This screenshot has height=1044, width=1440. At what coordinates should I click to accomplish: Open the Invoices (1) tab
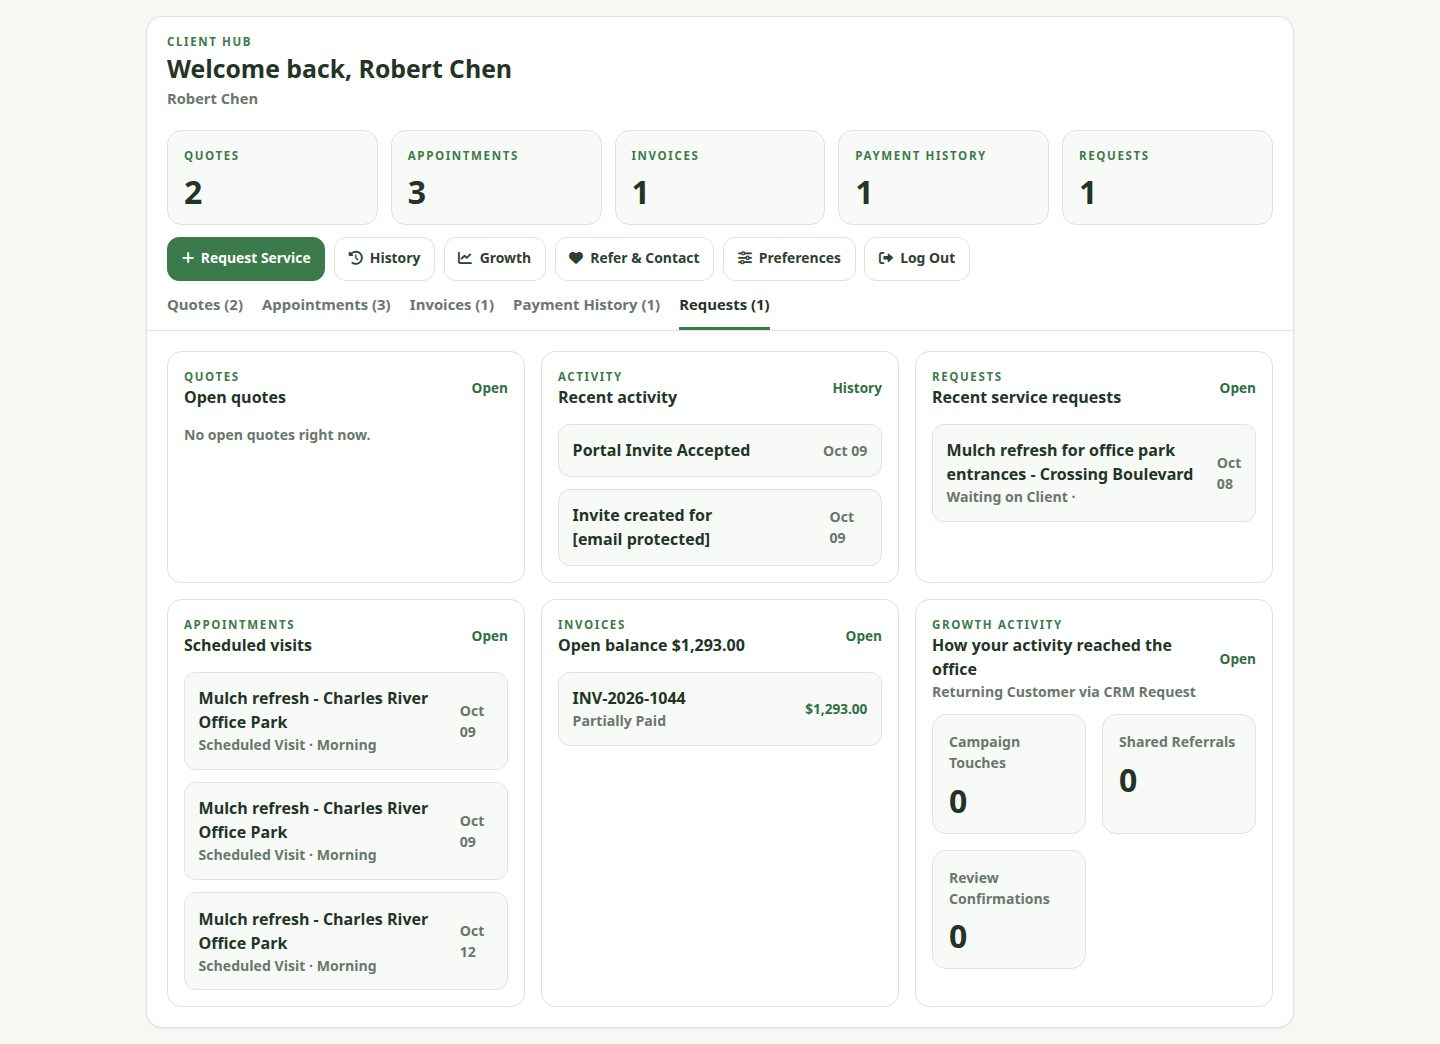452,305
